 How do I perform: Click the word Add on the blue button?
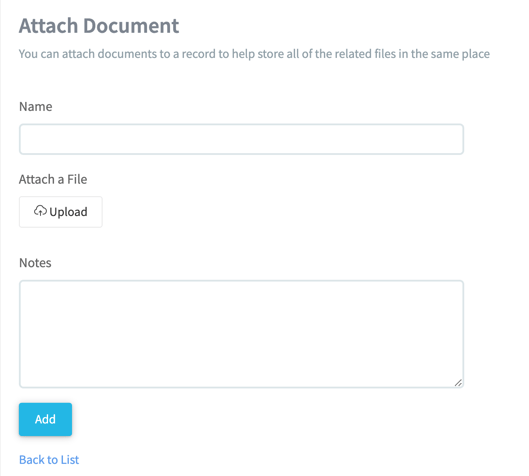tap(45, 419)
